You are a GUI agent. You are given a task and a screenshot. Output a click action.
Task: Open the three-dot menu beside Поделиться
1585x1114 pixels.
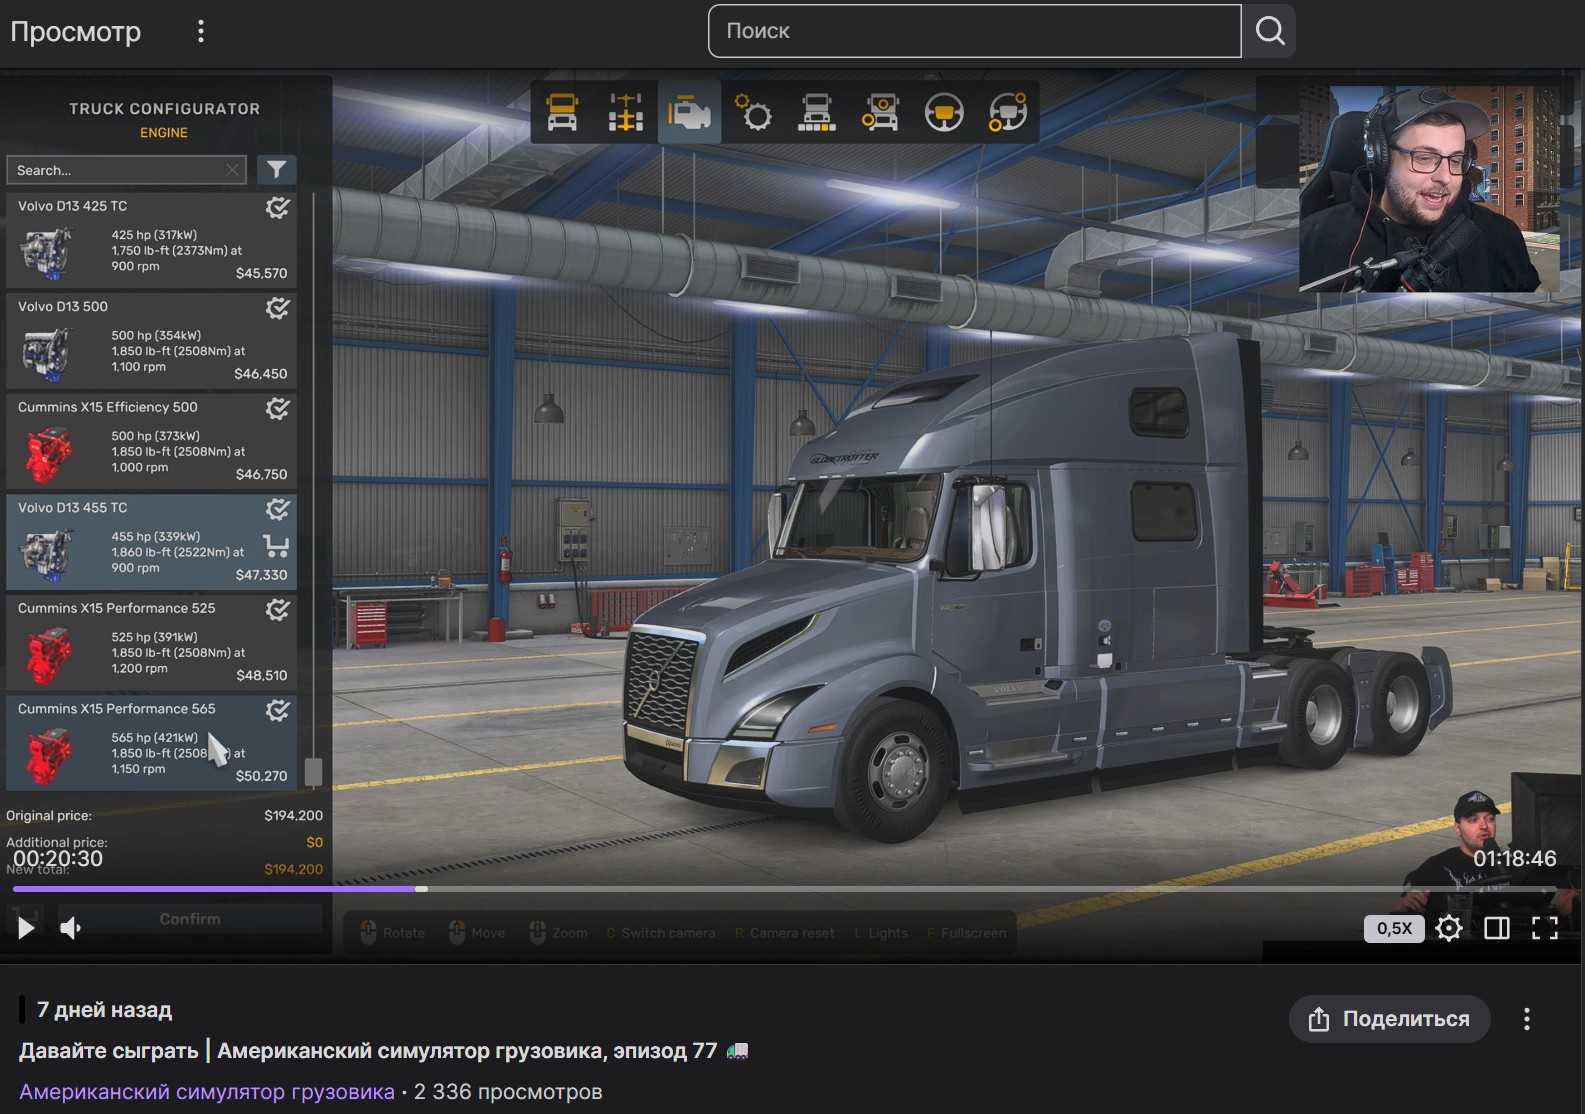(1526, 1019)
